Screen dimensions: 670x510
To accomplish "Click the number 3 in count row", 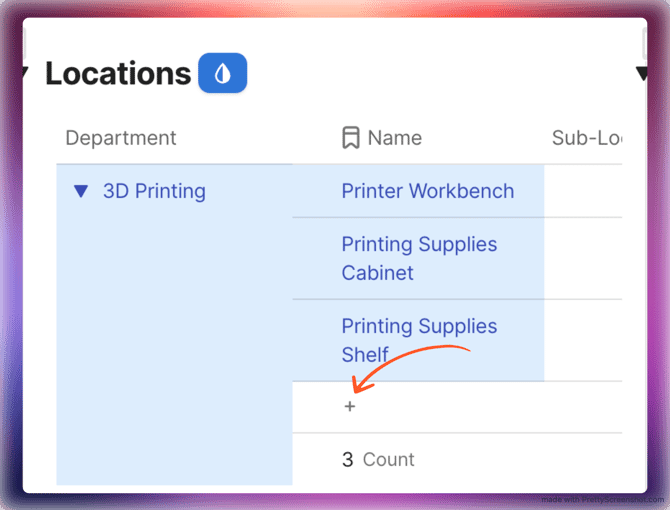I will (348, 460).
